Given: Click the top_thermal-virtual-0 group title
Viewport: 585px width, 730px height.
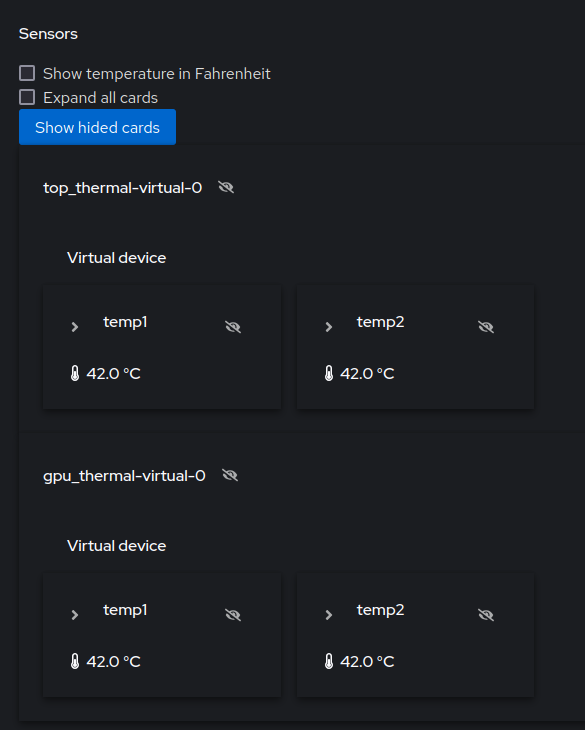Looking at the screenshot, I should click(123, 188).
